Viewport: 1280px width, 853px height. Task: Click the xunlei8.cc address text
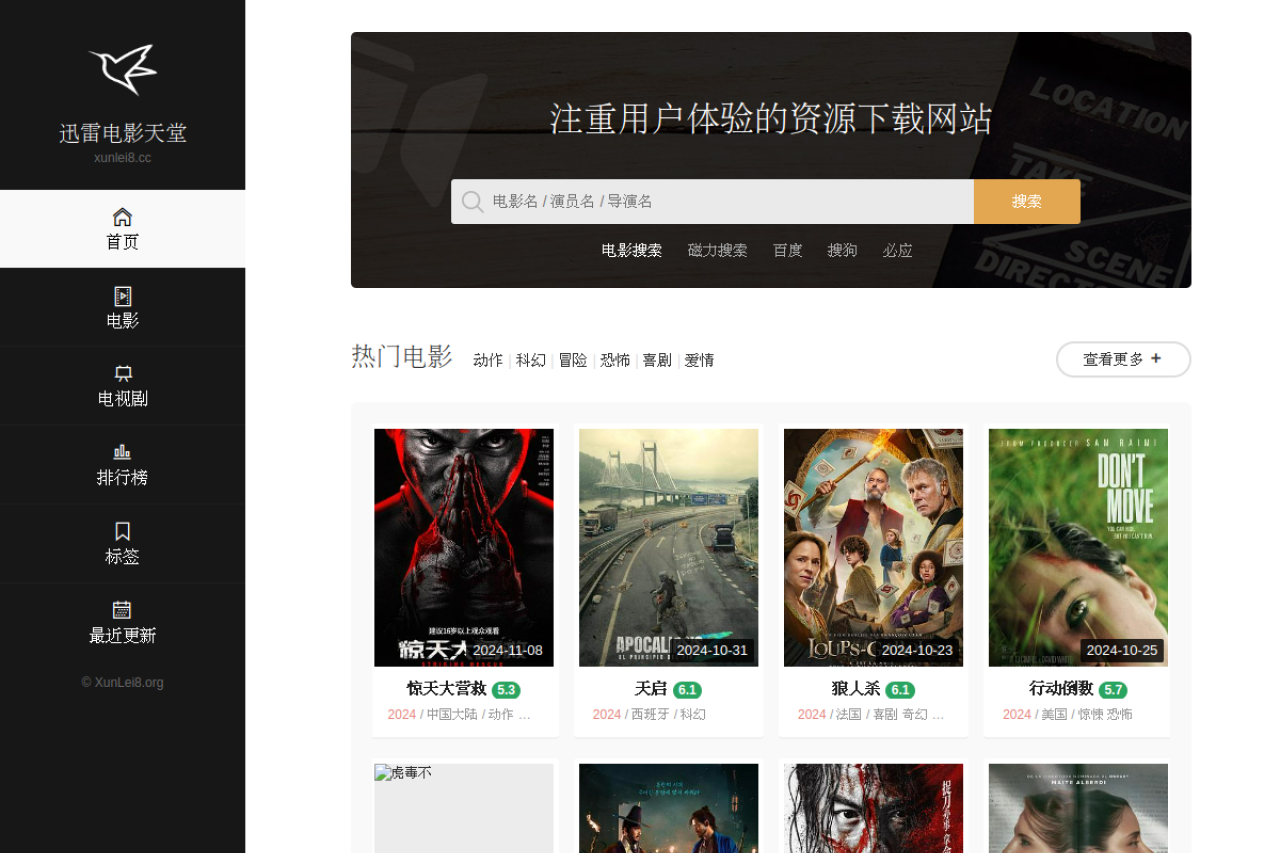tap(122, 158)
